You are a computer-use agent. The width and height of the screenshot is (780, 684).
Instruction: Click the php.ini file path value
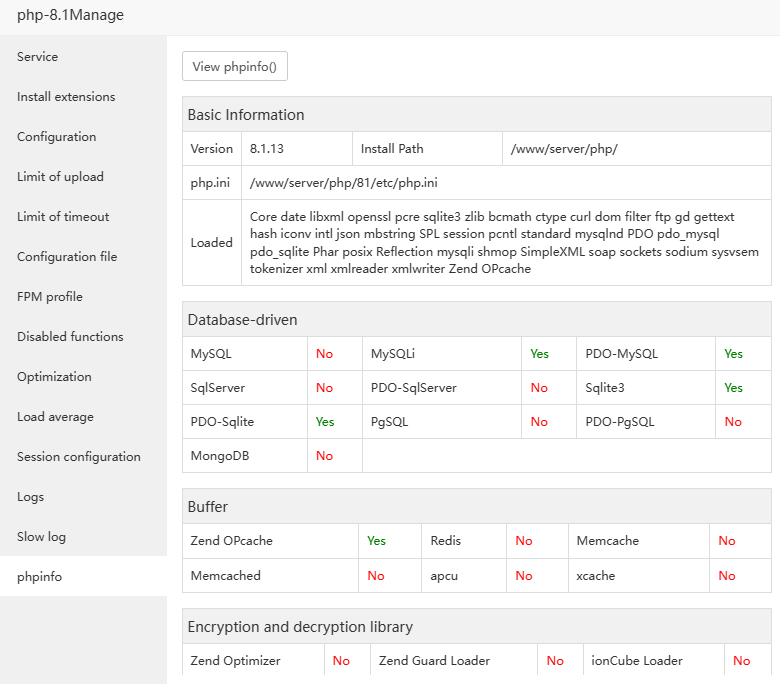pyautogui.click(x=344, y=183)
